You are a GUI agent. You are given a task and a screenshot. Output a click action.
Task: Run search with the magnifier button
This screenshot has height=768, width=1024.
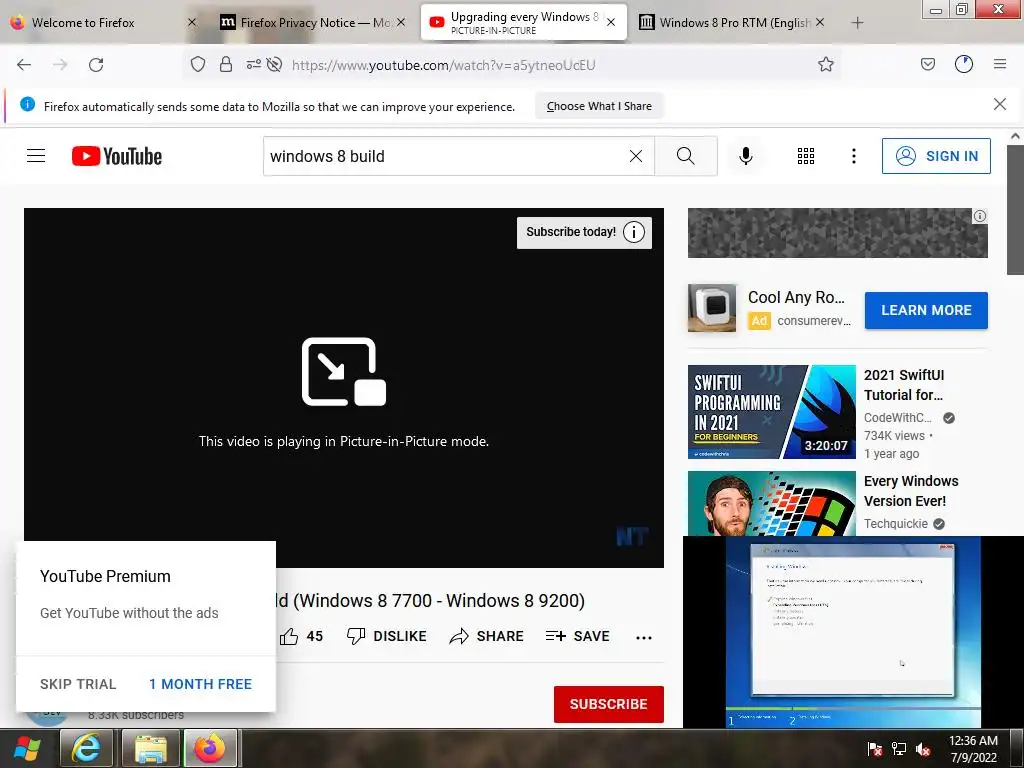(686, 156)
